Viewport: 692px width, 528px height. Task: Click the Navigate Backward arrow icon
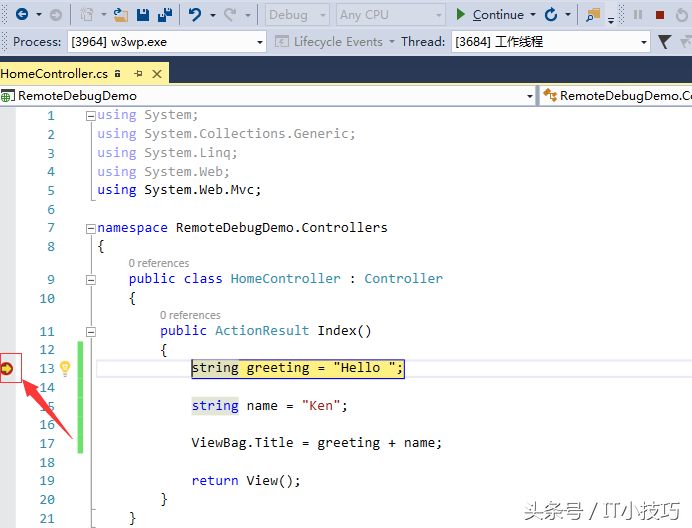pyautogui.click(x=20, y=15)
